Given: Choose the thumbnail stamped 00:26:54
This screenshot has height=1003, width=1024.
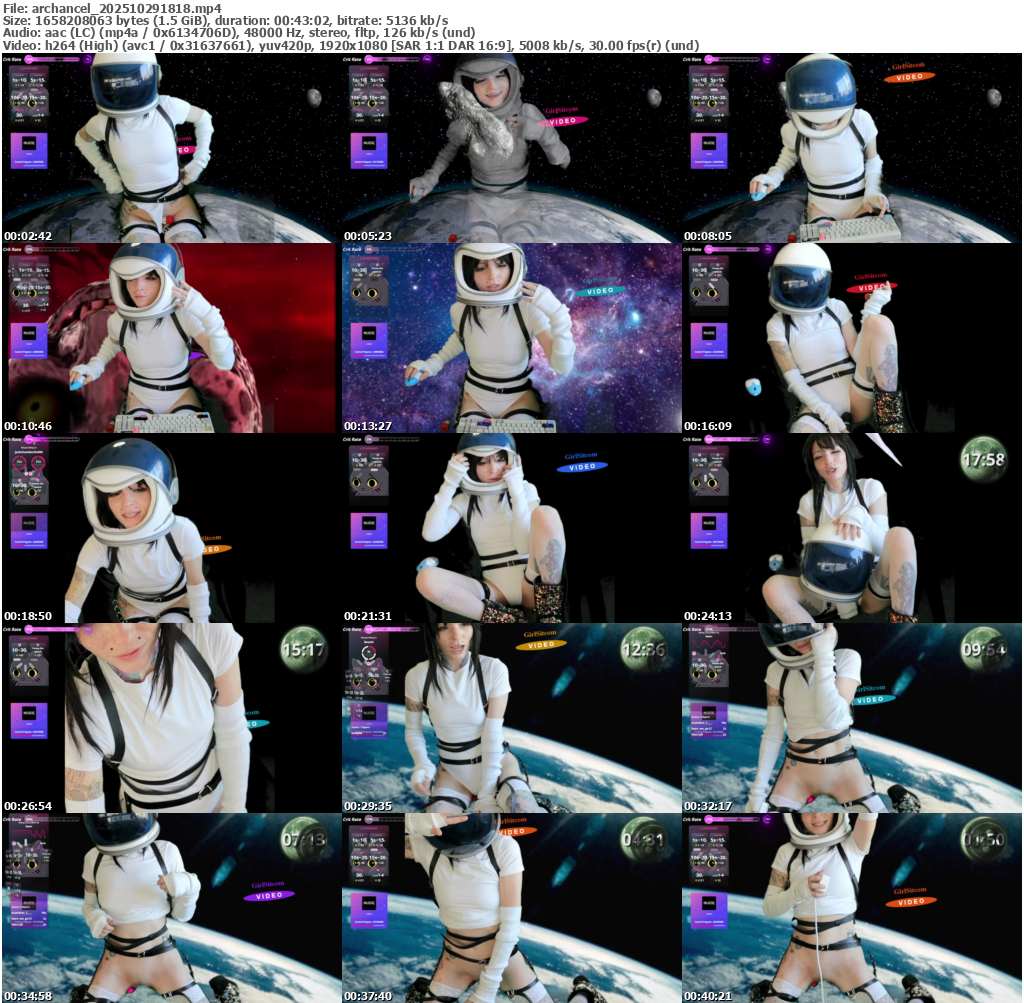Looking at the screenshot, I should (171, 718).
